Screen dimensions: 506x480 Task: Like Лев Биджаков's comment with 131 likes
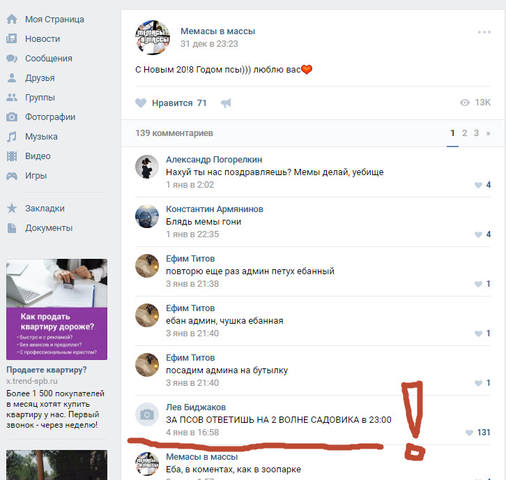[x=469, y=433]
